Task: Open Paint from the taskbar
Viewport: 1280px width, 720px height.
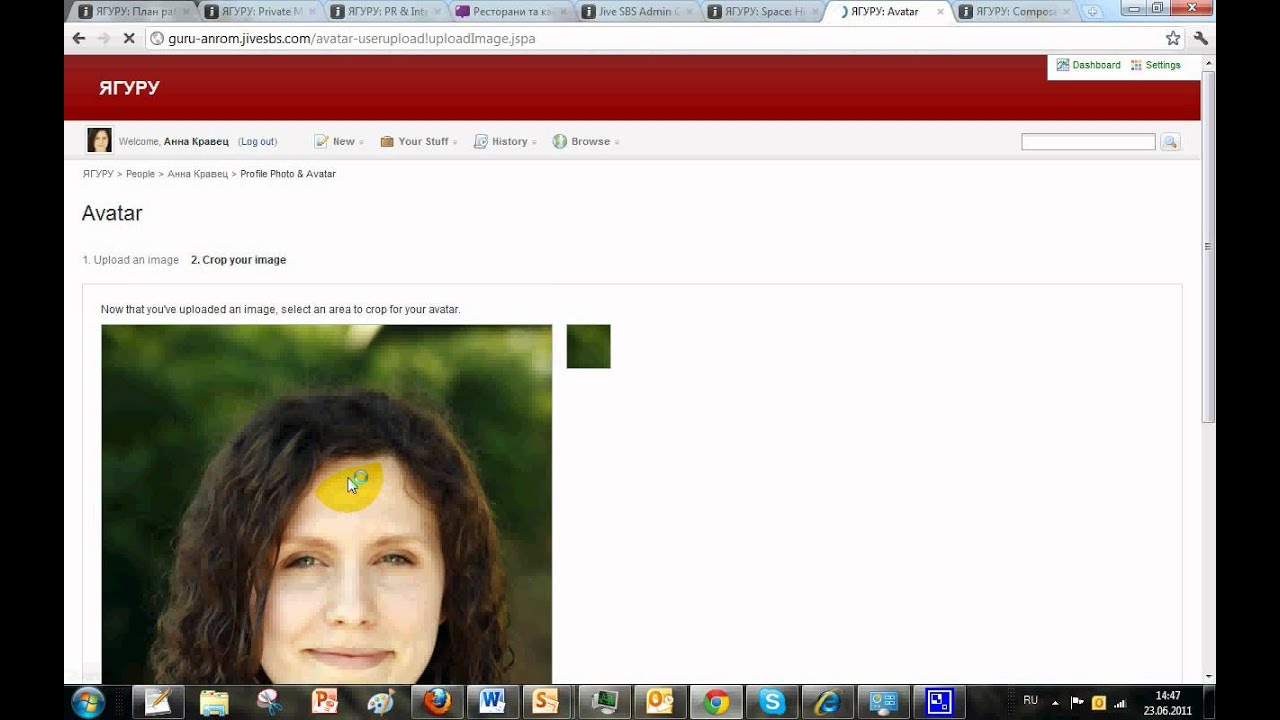Action: [380, 702]
